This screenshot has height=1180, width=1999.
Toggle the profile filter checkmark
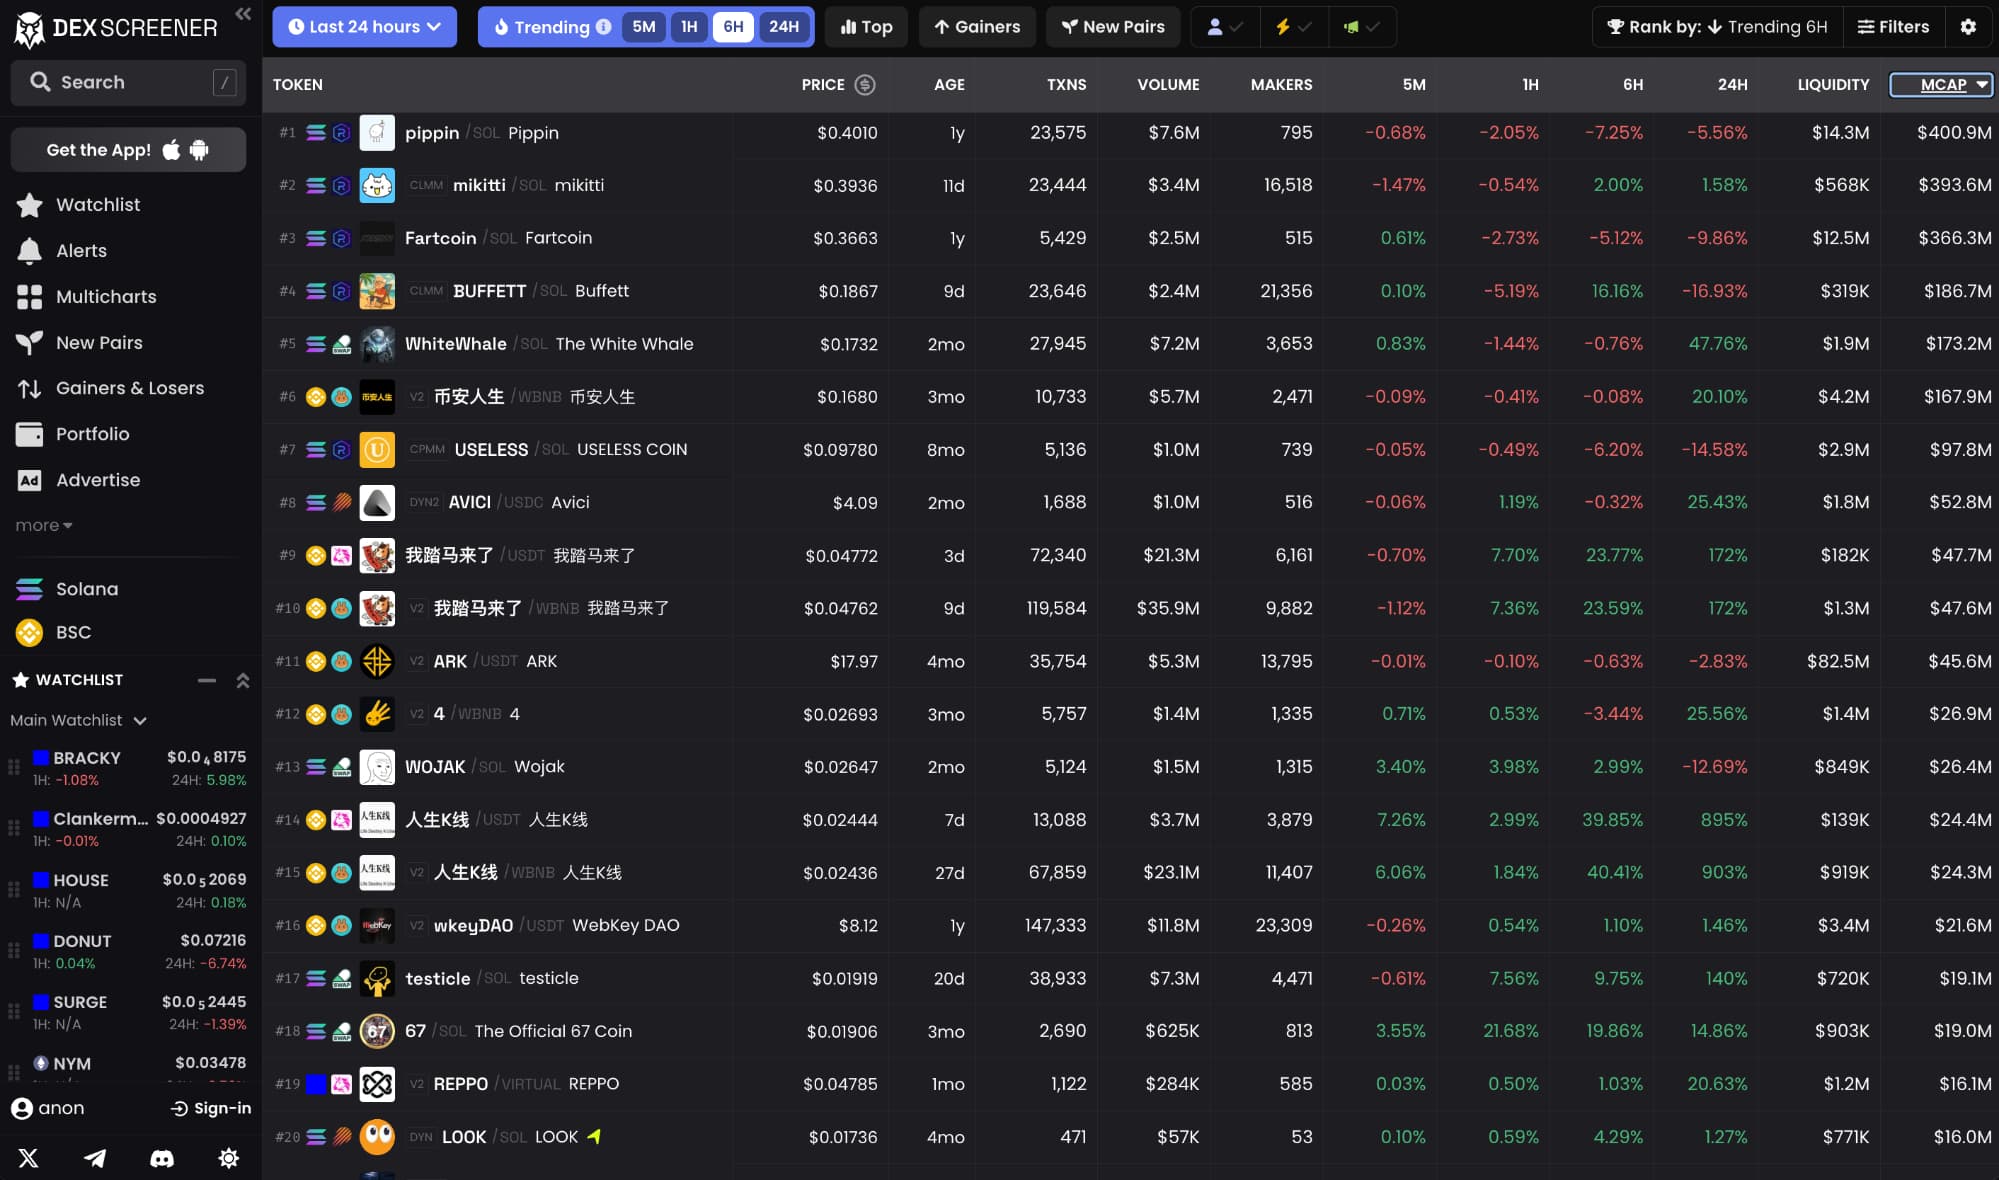[1224, 27]
